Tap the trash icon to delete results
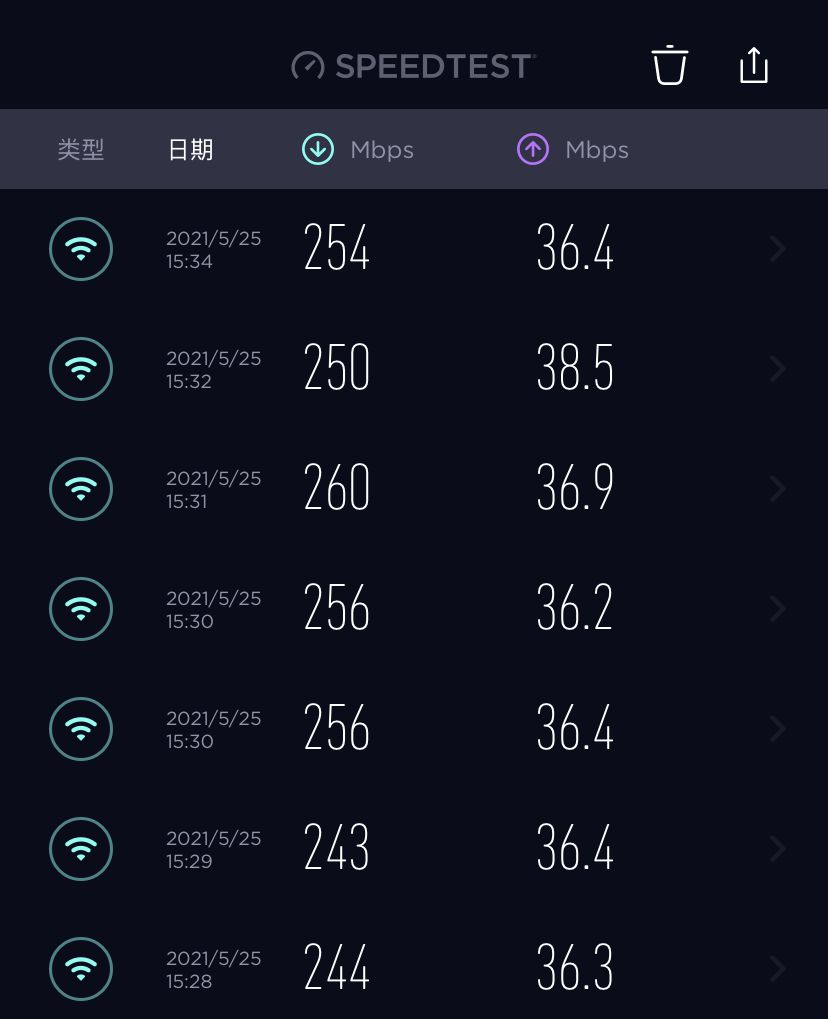This screenshot has width=828, height=1019. pos(669,65)
